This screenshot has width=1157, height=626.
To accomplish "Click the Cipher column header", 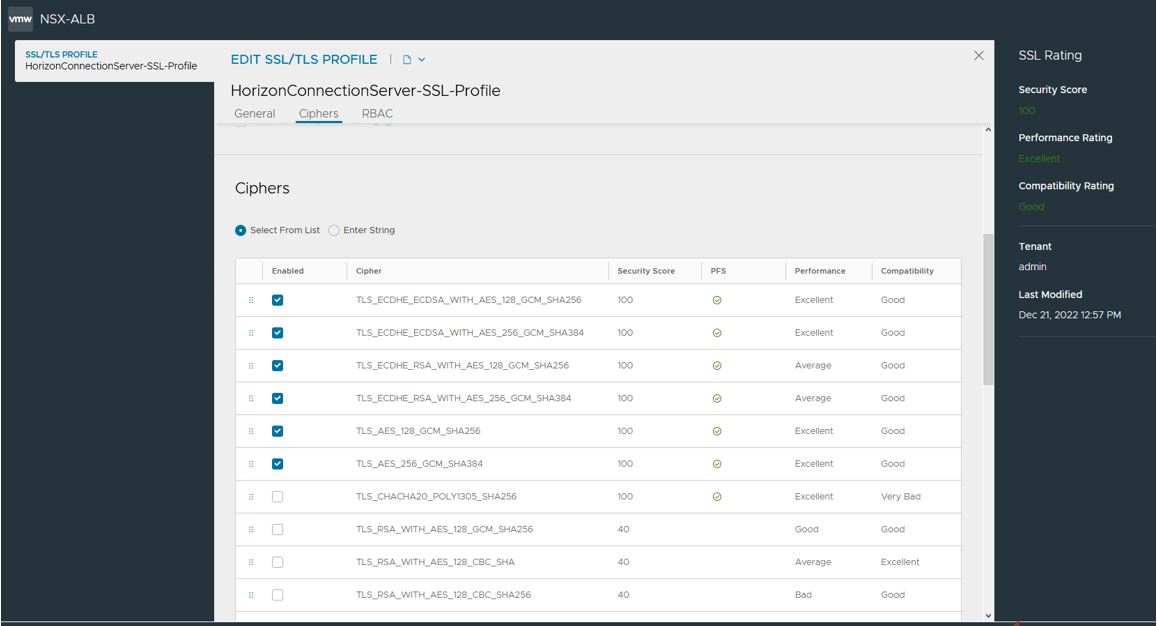I will (x=369, y=271).
